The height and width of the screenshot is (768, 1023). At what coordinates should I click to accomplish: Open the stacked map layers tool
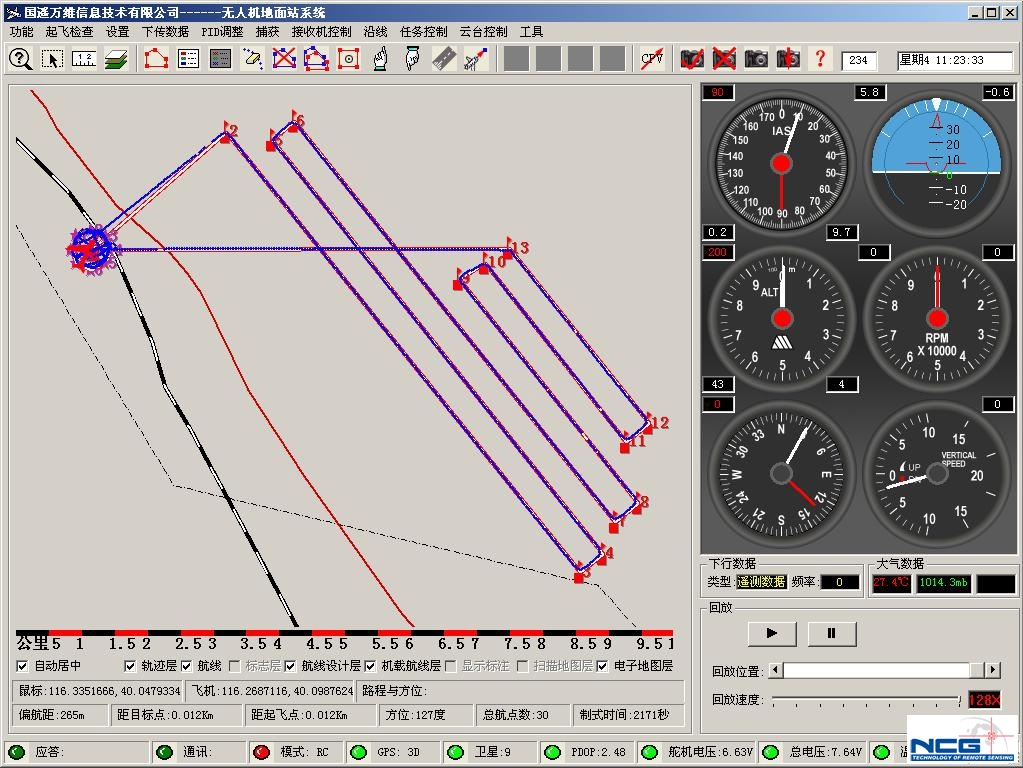(116, 59)
